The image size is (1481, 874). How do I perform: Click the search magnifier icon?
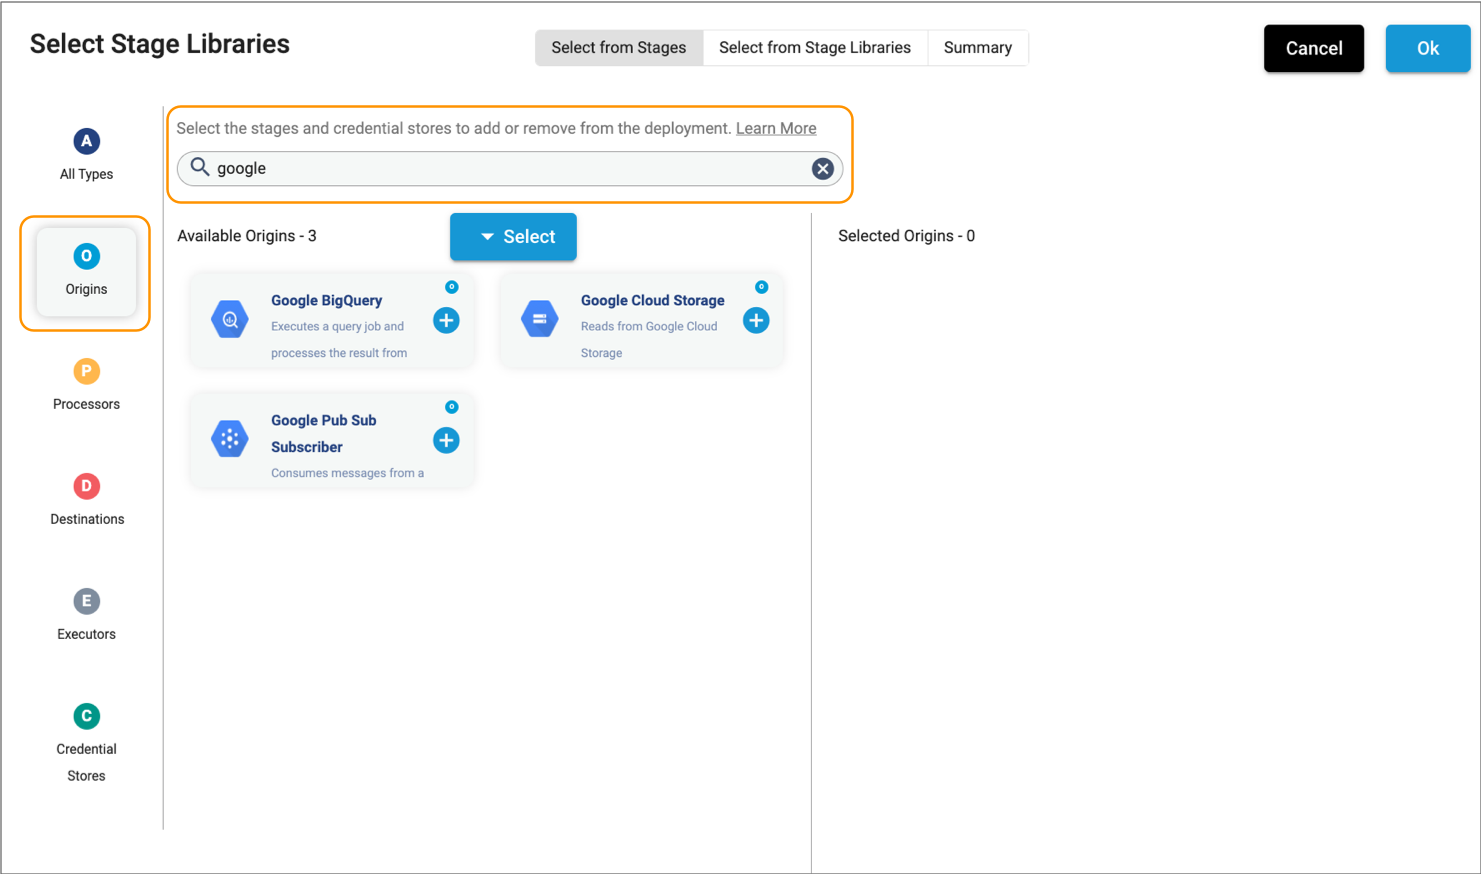tap(200, 167)
